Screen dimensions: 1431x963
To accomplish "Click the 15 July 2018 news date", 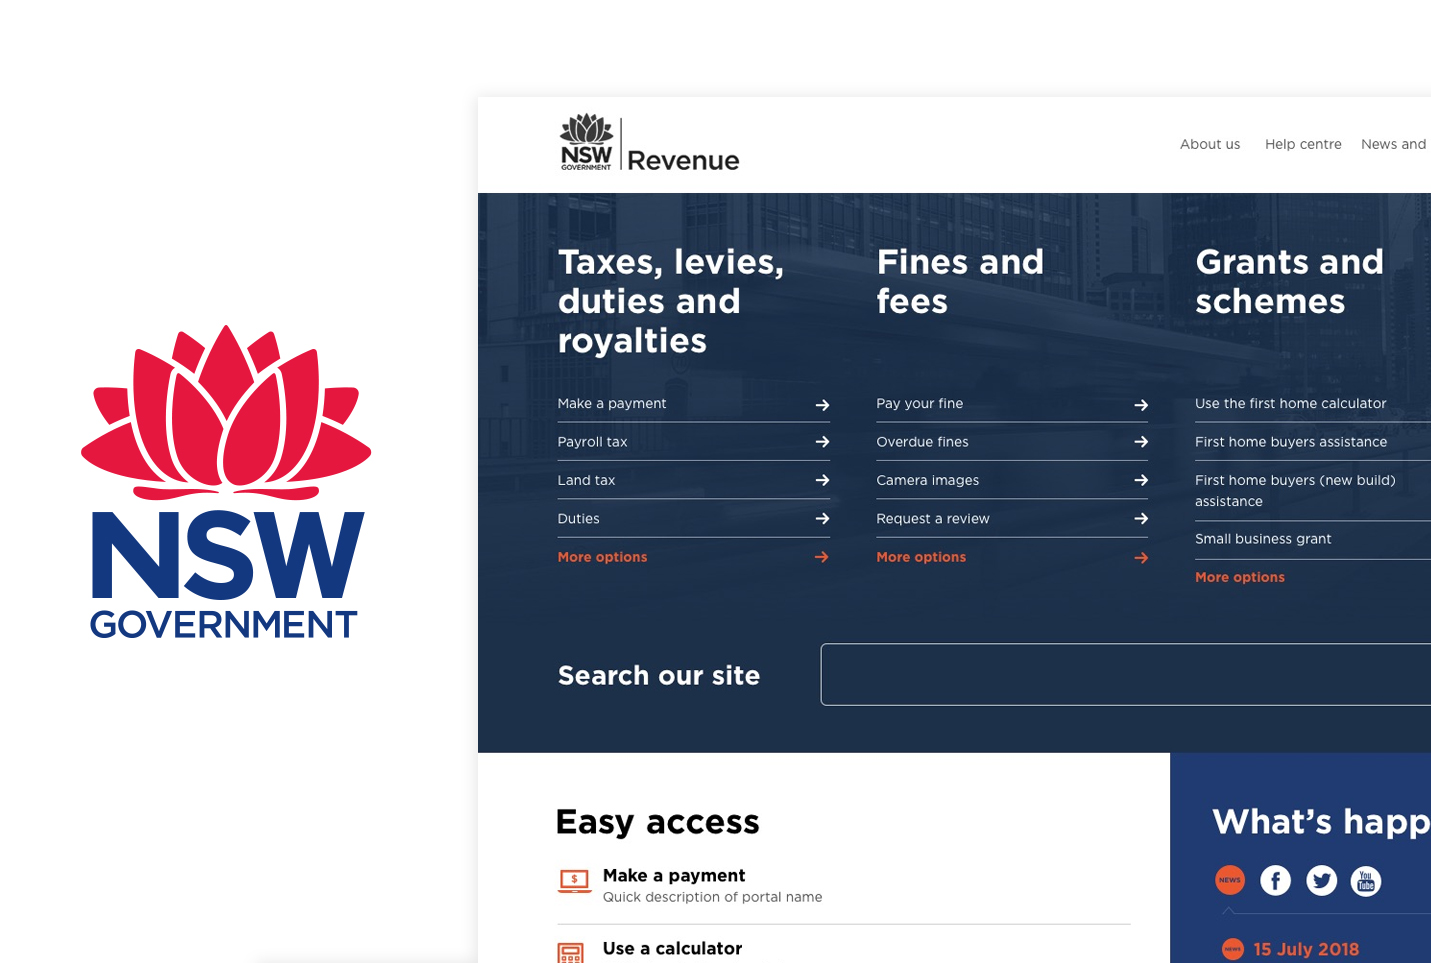I will [1306, 949].
